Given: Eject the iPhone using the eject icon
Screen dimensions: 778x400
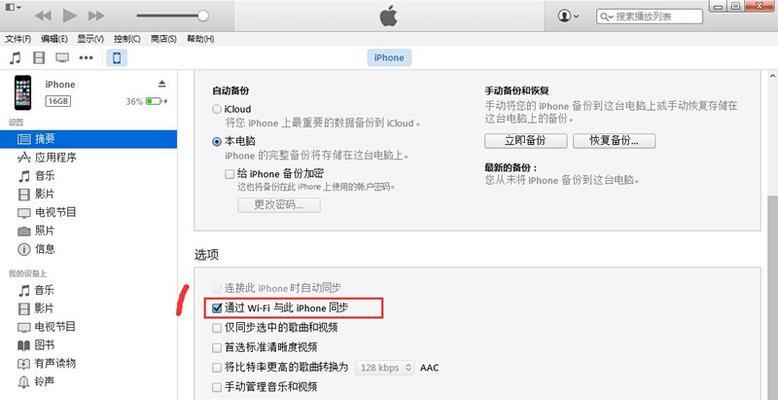Looking at the screenshot, I should [162, 83].
